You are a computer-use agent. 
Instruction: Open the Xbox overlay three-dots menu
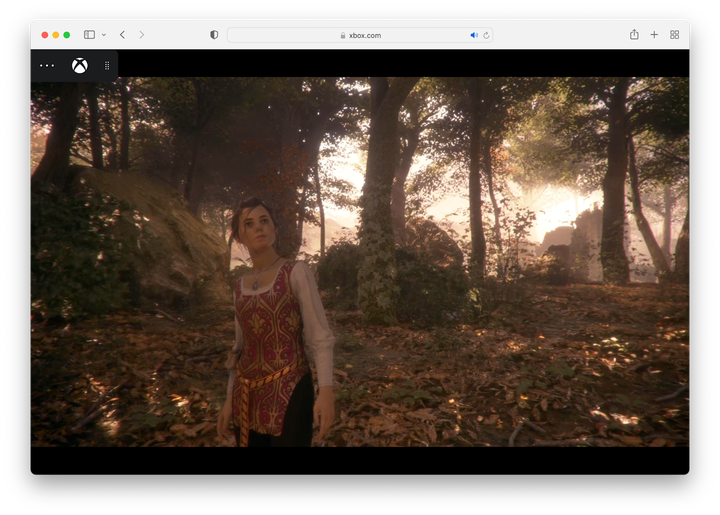[x=47, y=66]
